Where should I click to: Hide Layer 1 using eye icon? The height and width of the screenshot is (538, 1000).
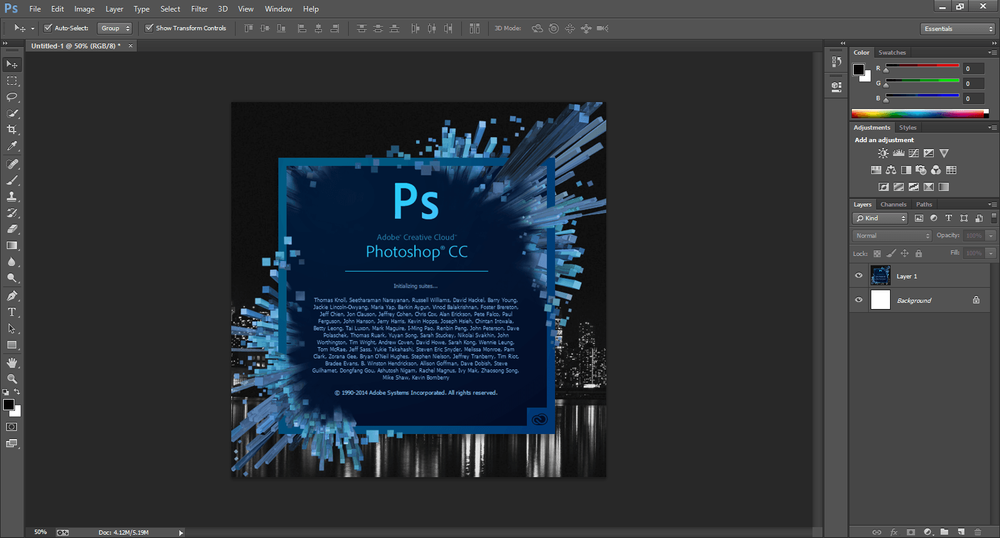[858, 276]
